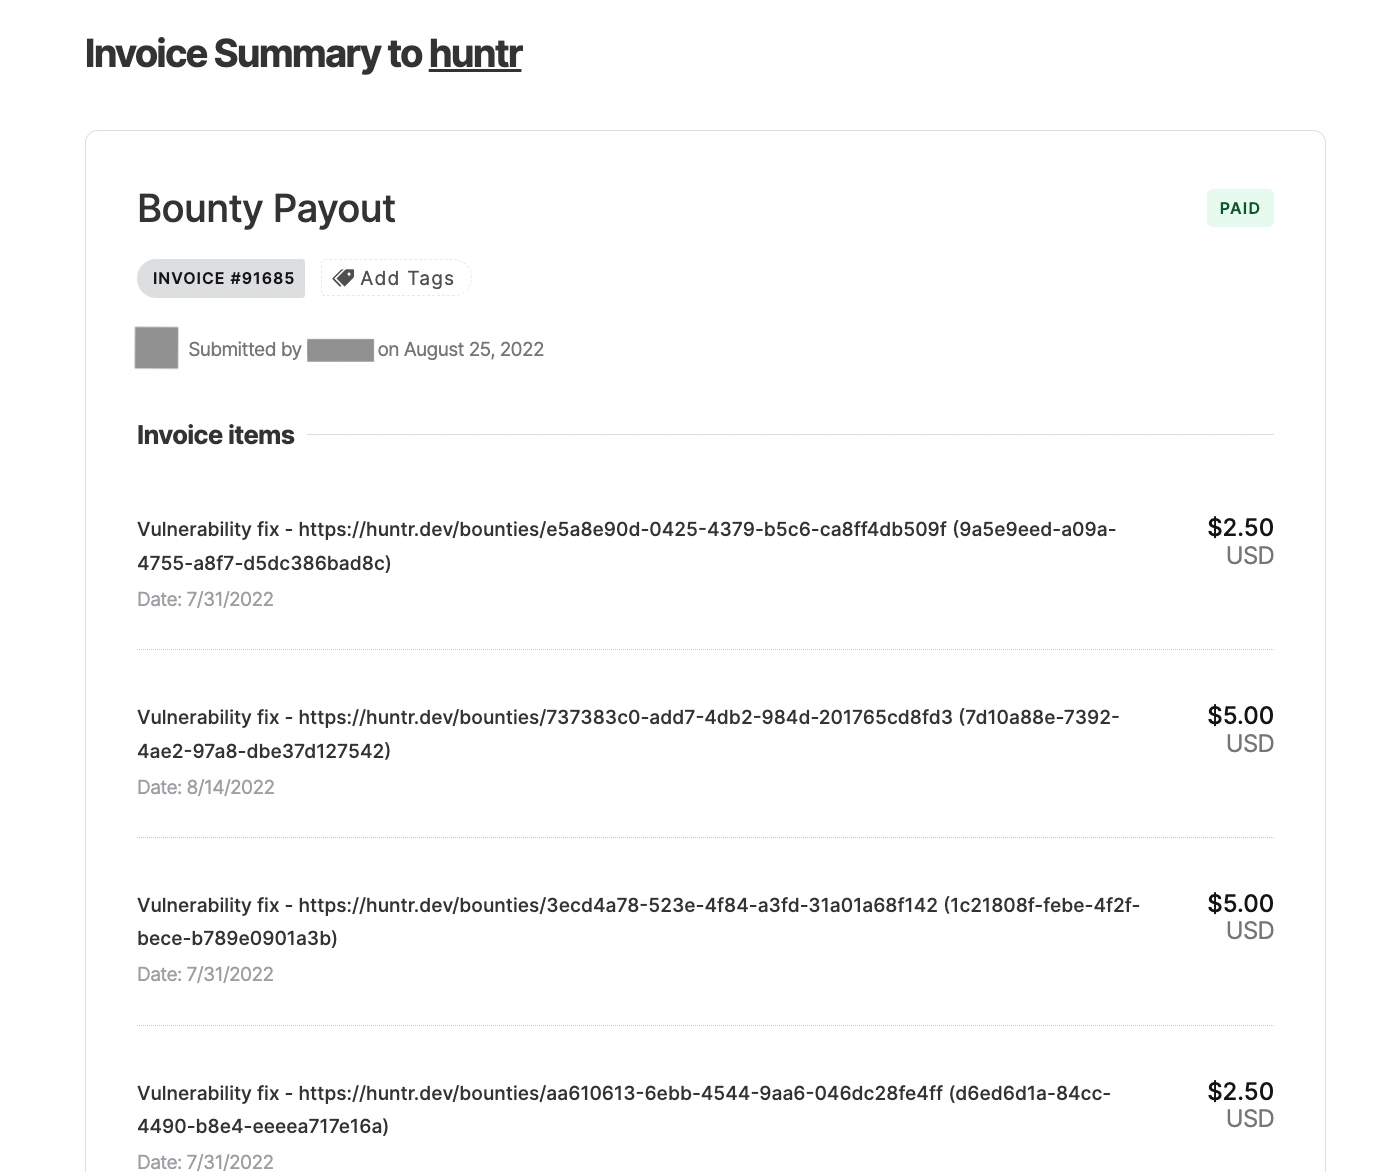The height and width of the screenshot is (1172, 1394).
Task: Click the Date: 8/14/2022 line
Action: tap(205, 787)
